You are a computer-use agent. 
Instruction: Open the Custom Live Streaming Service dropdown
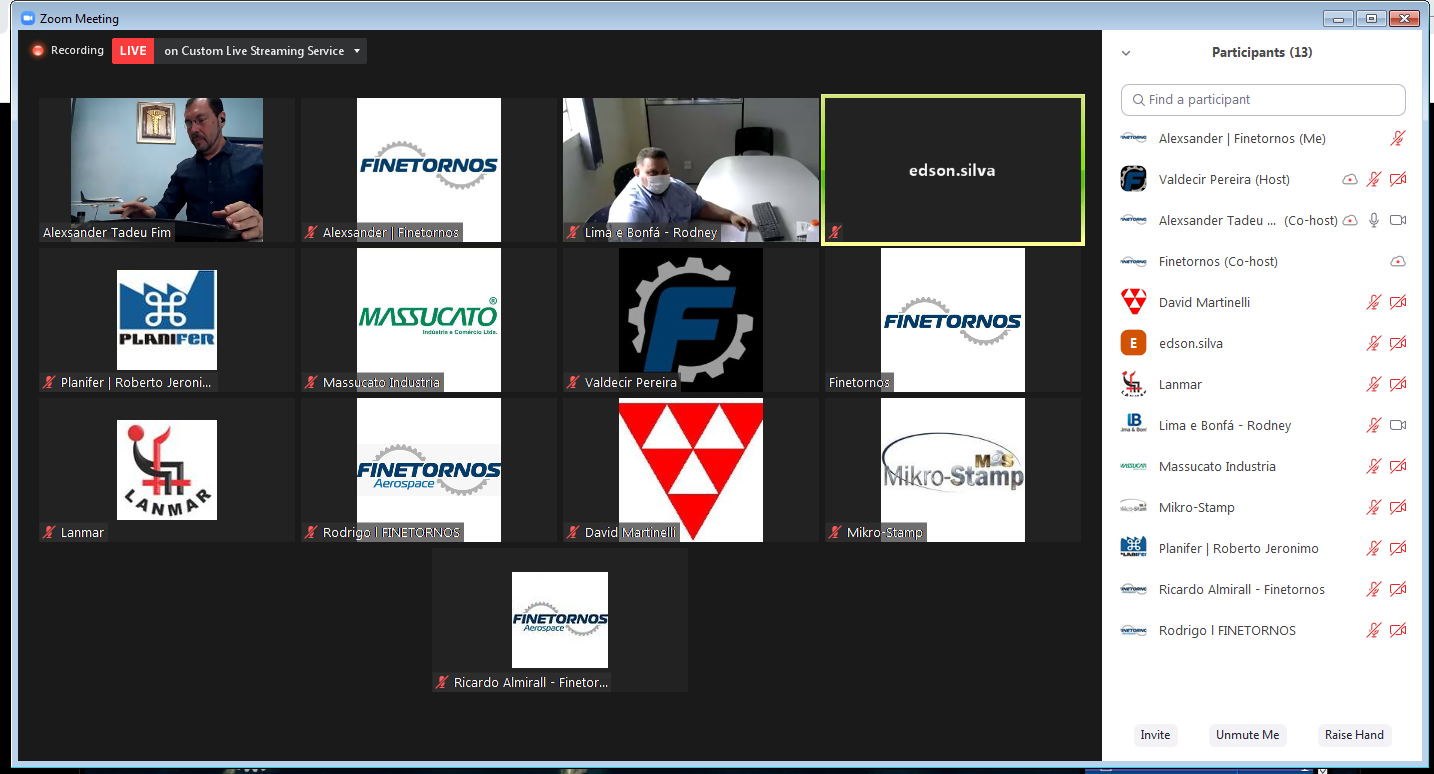(357, 51)
